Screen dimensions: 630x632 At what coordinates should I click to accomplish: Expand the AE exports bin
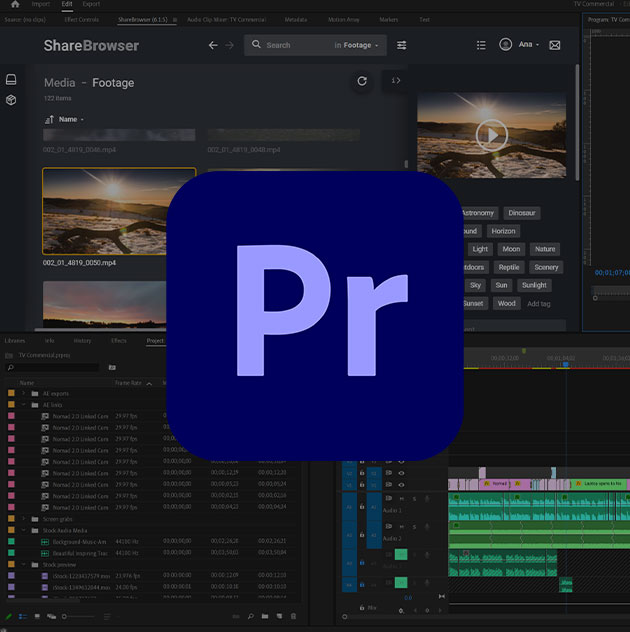point(24,393)
